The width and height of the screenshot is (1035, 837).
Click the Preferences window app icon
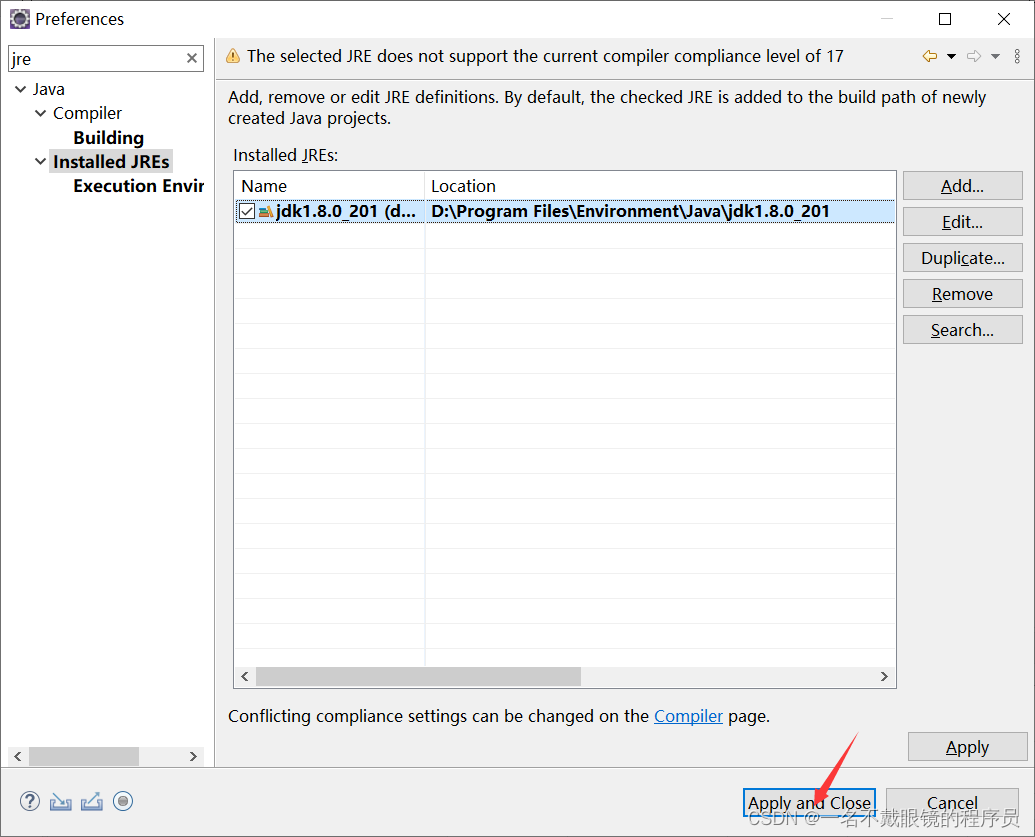tap(20, 19)
